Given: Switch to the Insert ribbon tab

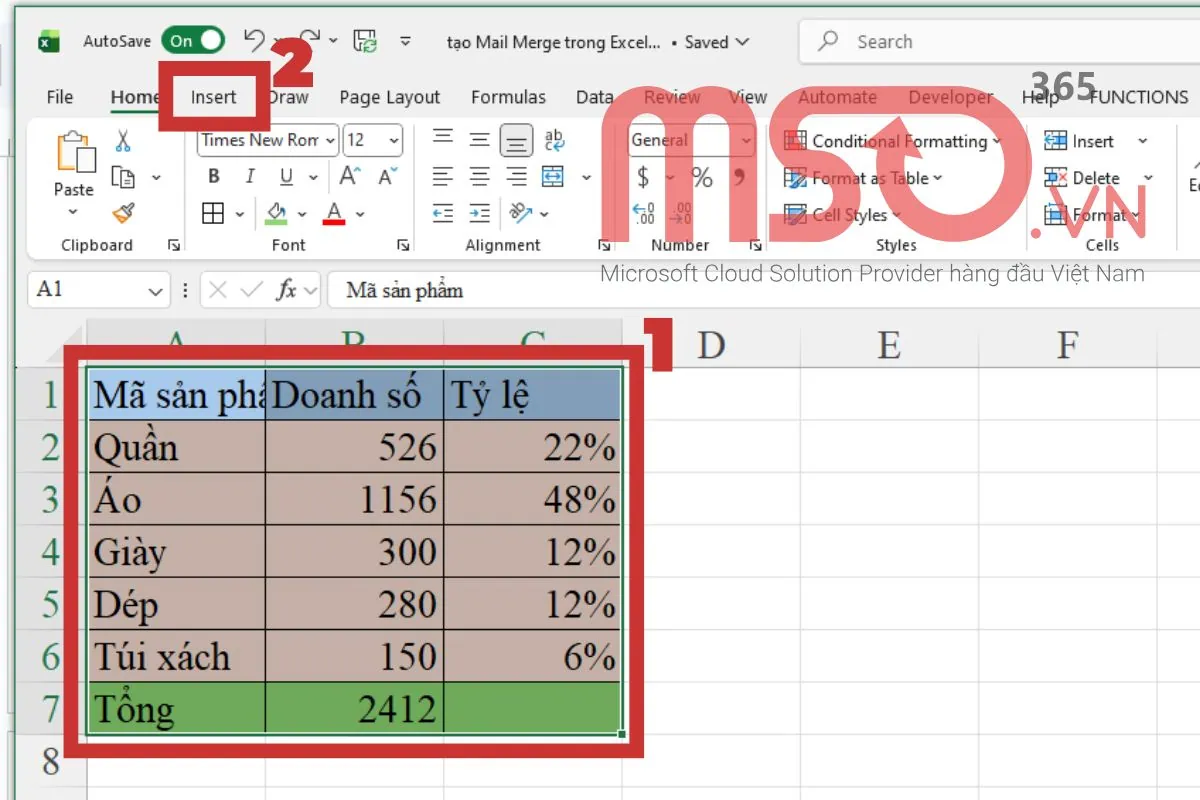Looking at the screenshot, I should point(212,97).
